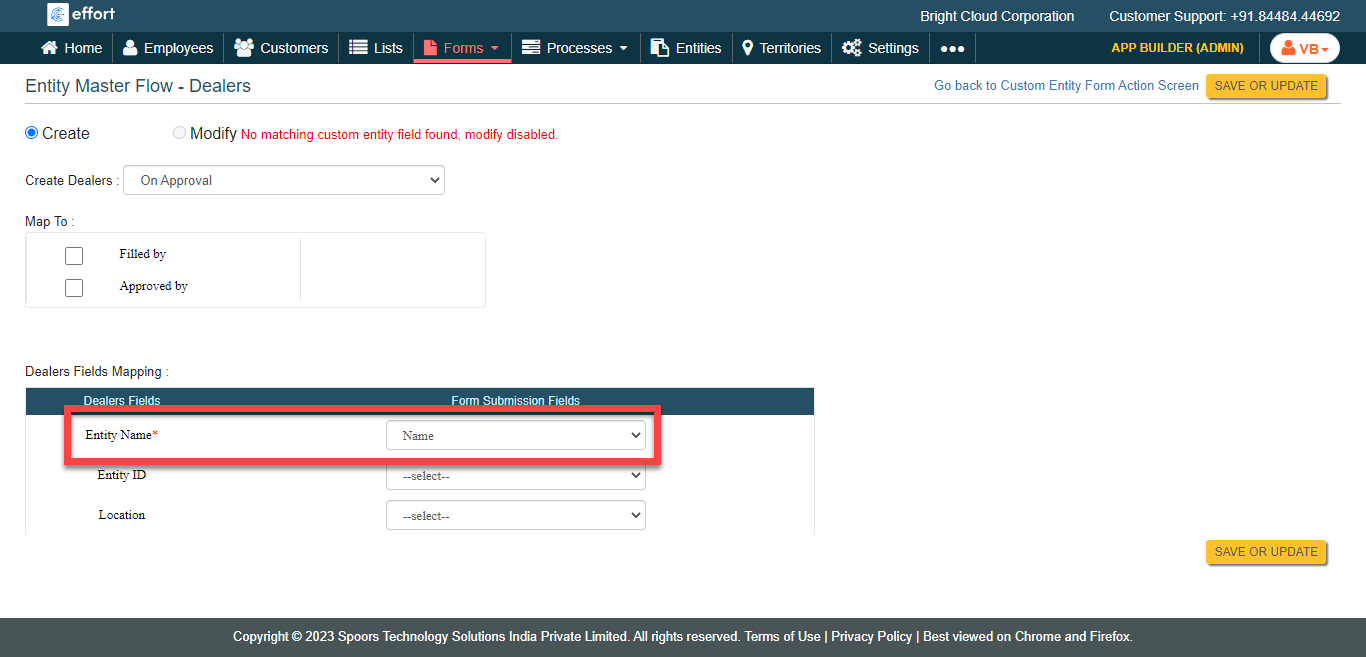This screenshot has width=1366, height=657.
Task: Click the Customers group icon
Action: click(x=243, y=48)
